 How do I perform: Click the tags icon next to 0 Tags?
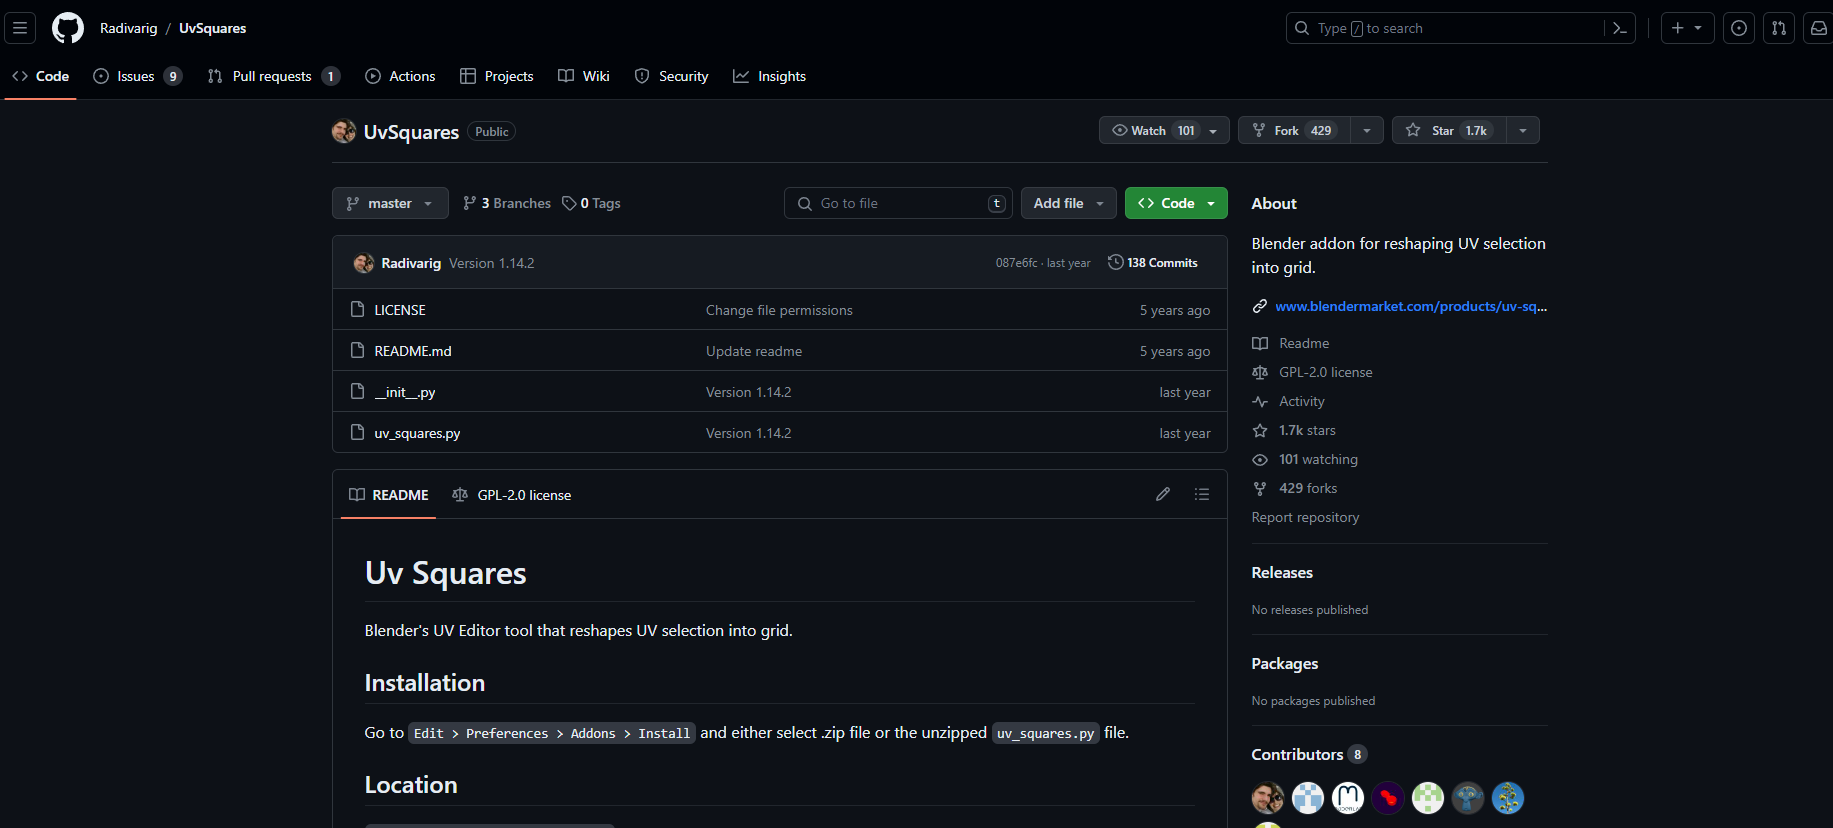pyautogui.click(x=569, y=203)
